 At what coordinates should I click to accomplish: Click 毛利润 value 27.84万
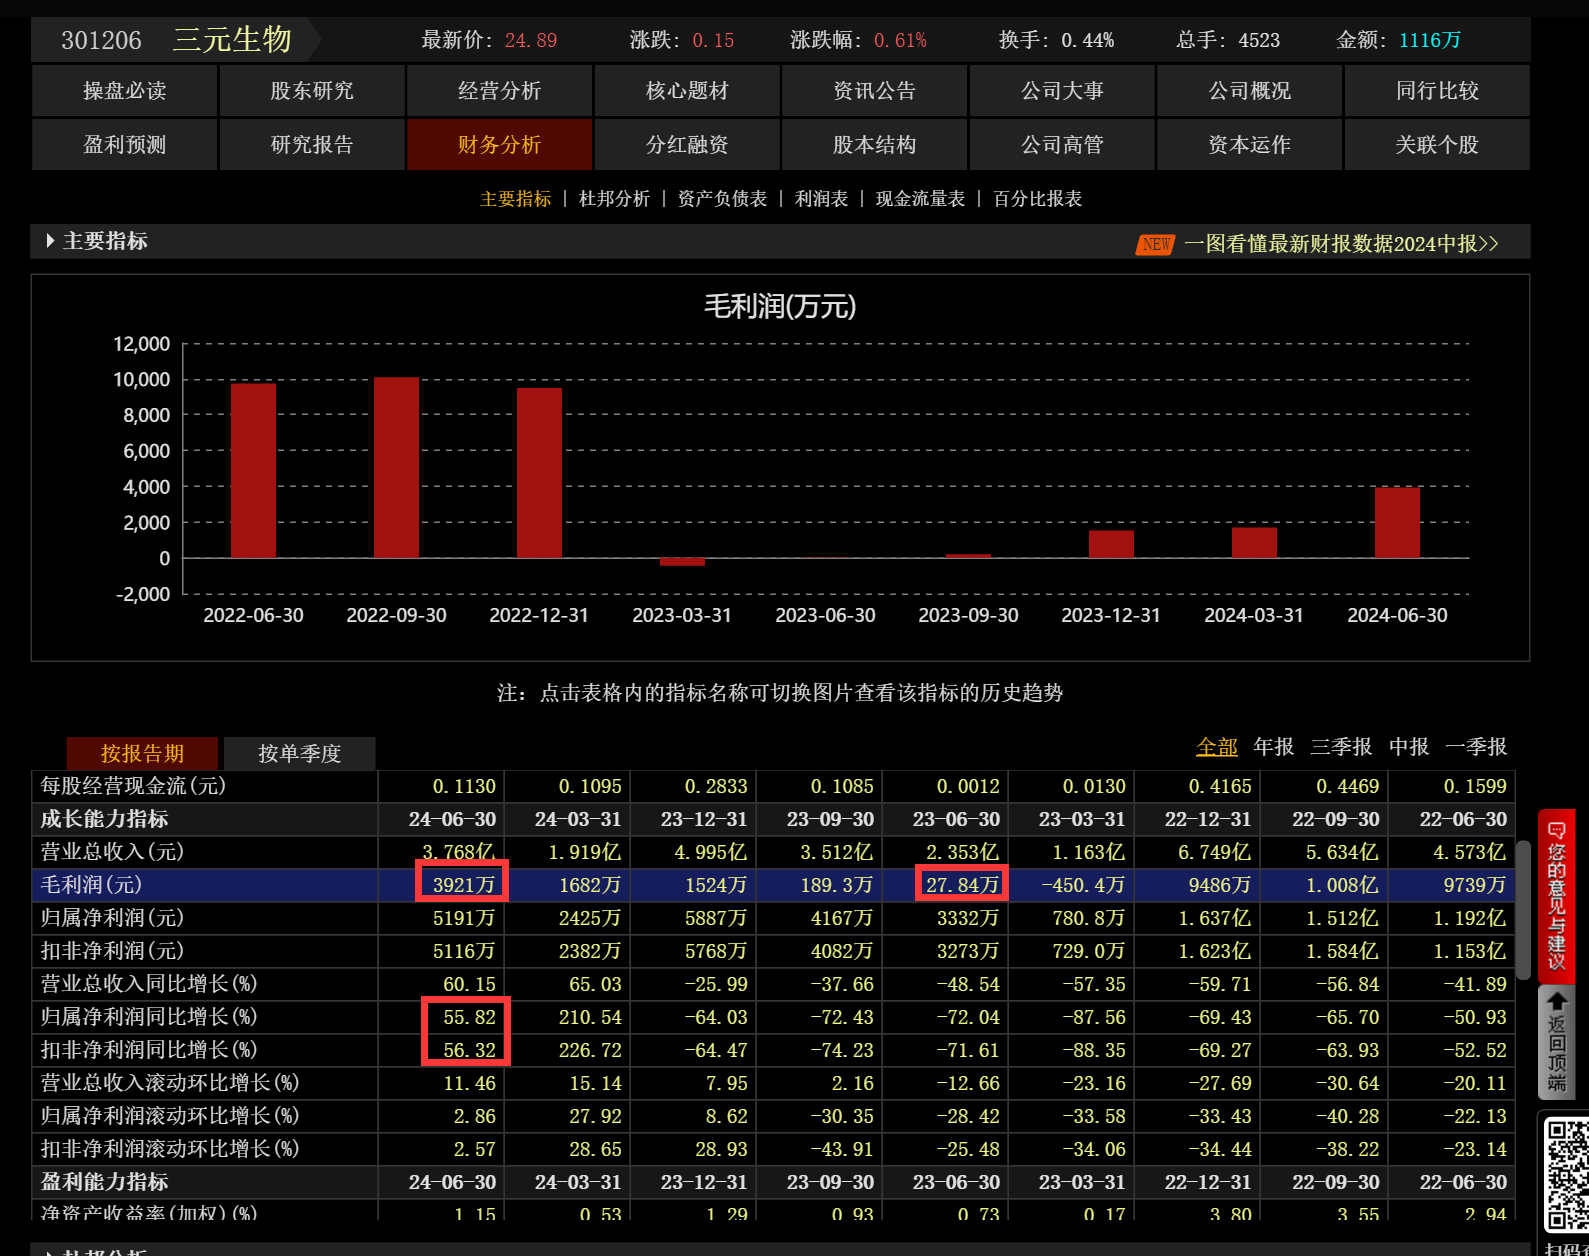(962, 885)
